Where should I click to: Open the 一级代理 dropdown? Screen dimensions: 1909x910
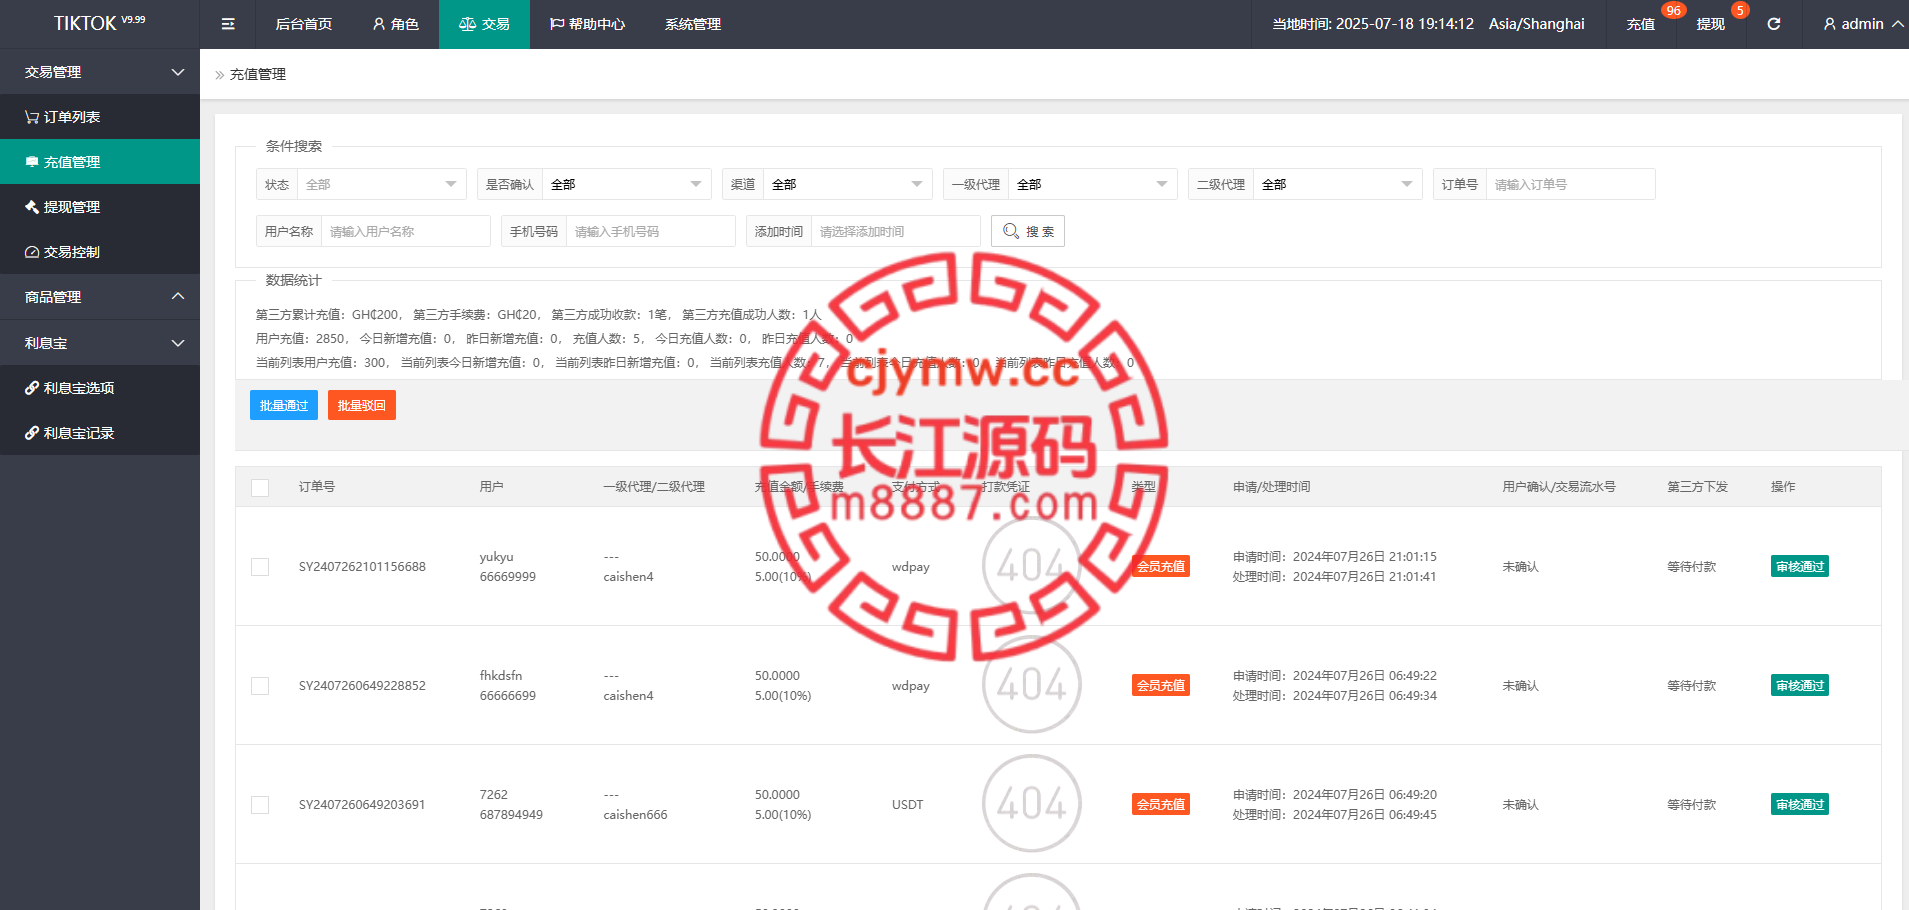coord(1092,184)
